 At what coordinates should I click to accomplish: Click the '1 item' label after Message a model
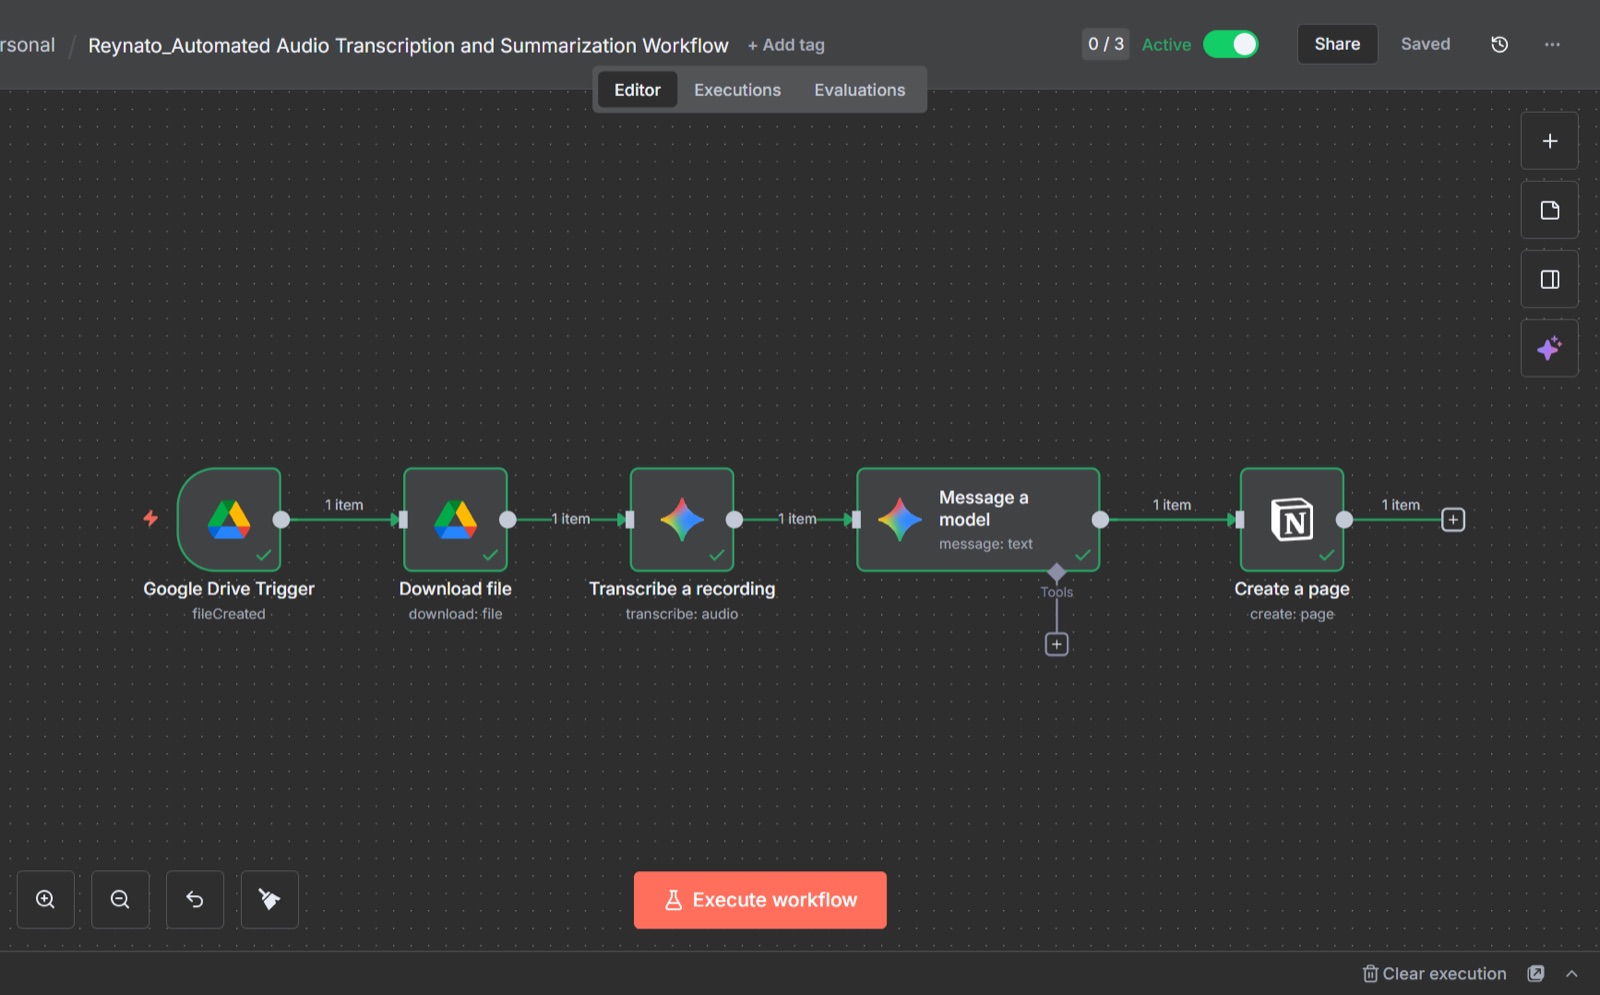pyautogui.click(x=1172, y=505)
